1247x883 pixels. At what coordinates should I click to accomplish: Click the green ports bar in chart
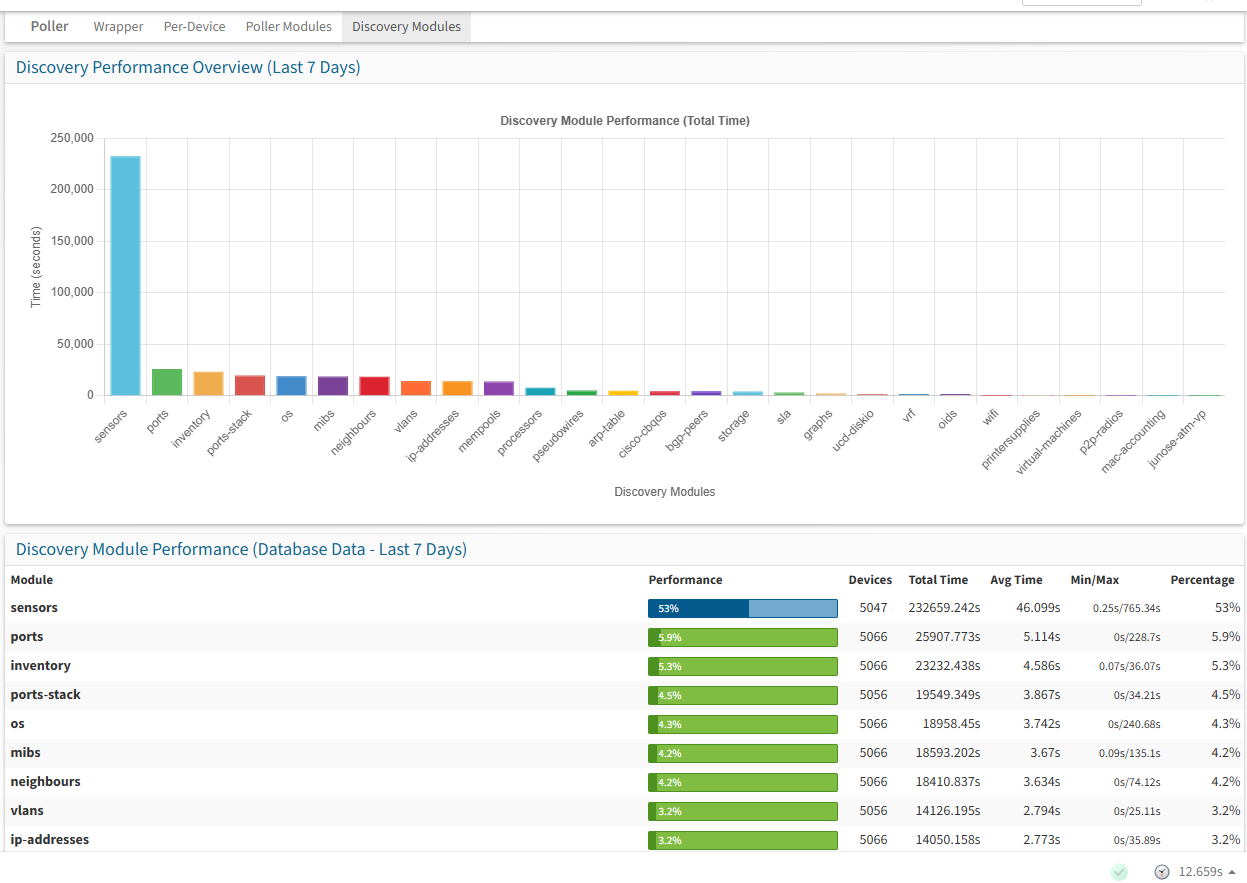[167, 382]
